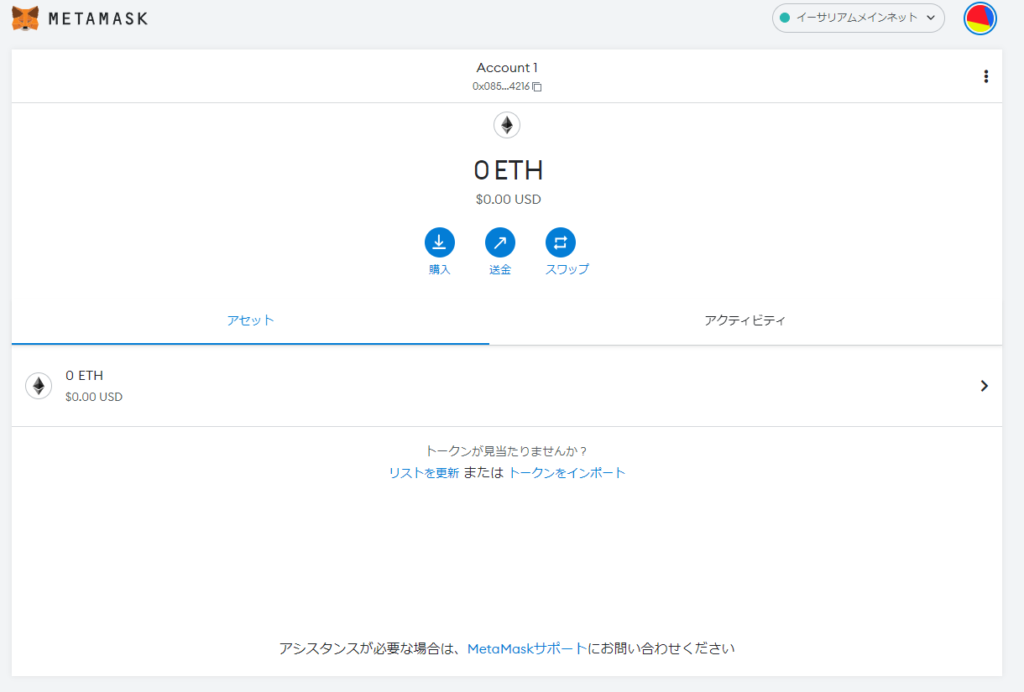
Task: Expand the イーサリアムメインネット network dropdown
Action: pos(858,18)
